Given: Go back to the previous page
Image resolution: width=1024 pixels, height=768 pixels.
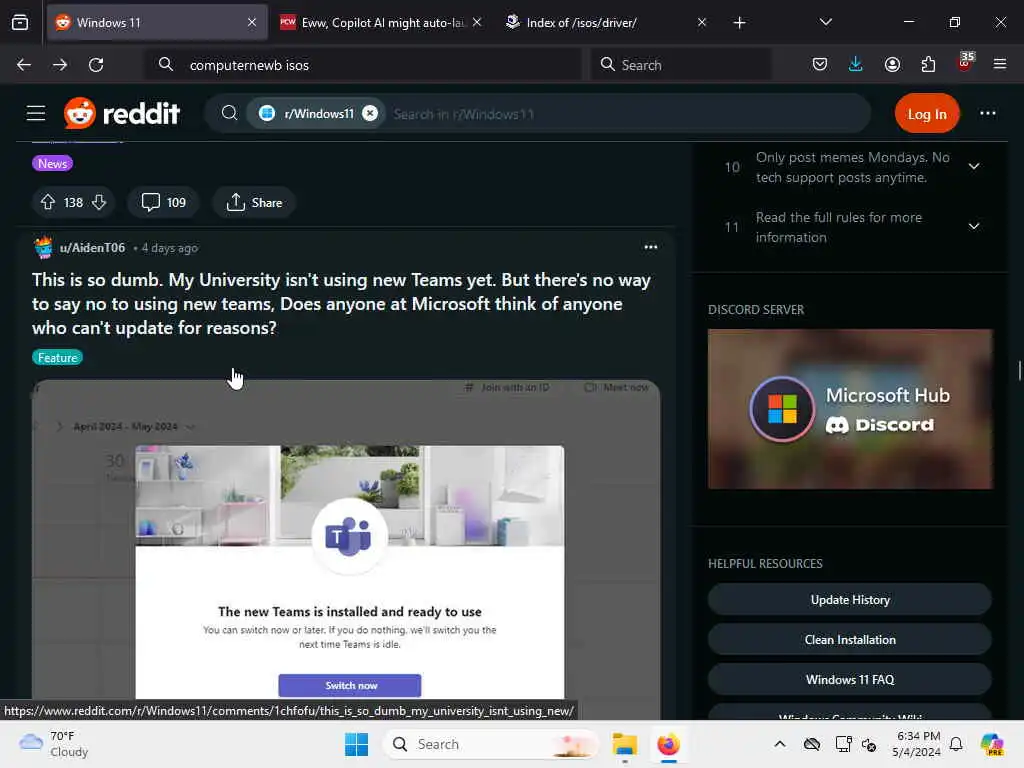Looking at the screenshot, I should click(x=24, y=65).
